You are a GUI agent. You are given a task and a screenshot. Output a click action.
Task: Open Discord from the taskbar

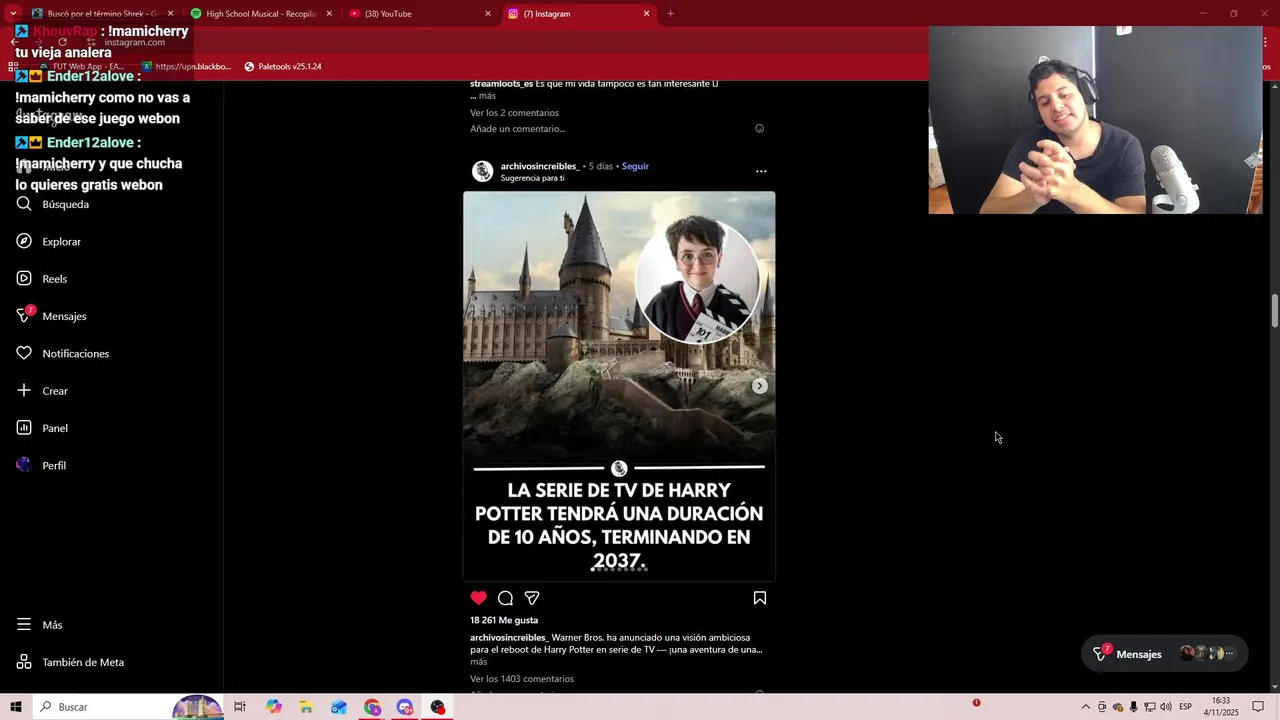(405, 707)
